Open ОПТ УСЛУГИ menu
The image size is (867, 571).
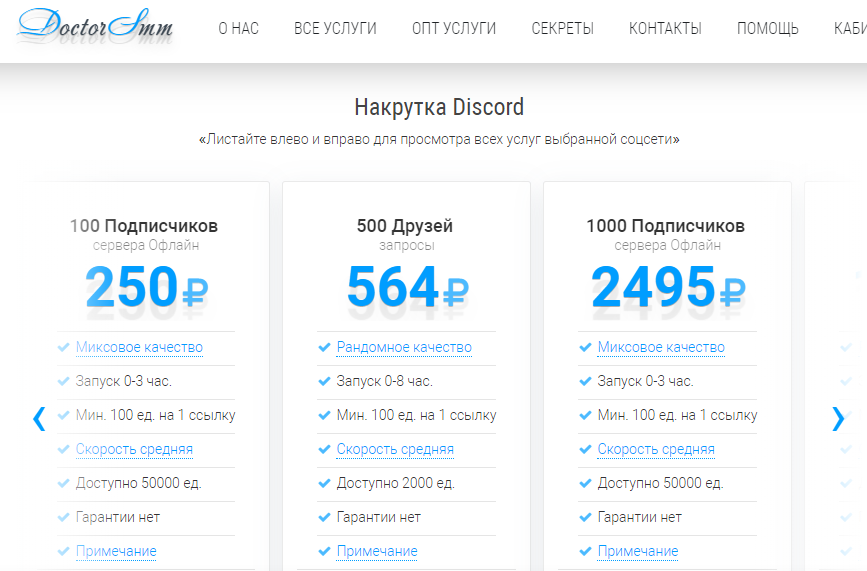tap(454, 28)
